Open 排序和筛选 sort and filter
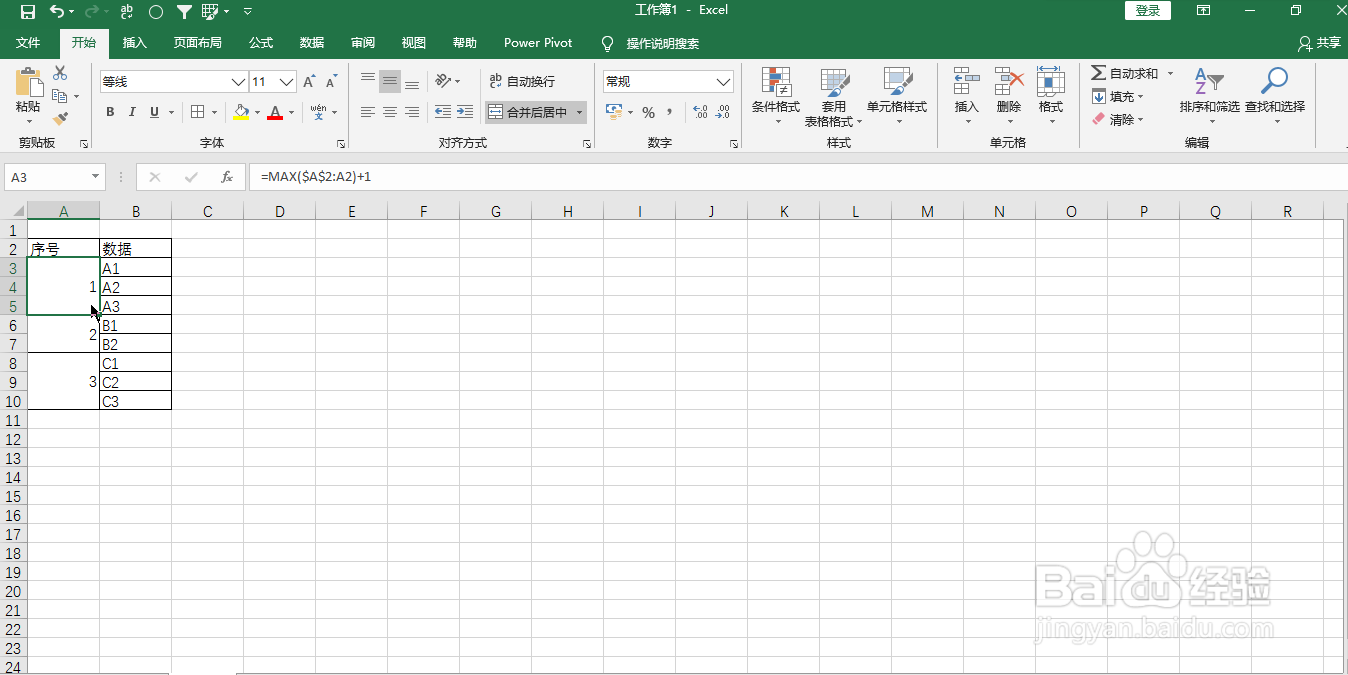Screen dimensions: 1348x675 1209,96
